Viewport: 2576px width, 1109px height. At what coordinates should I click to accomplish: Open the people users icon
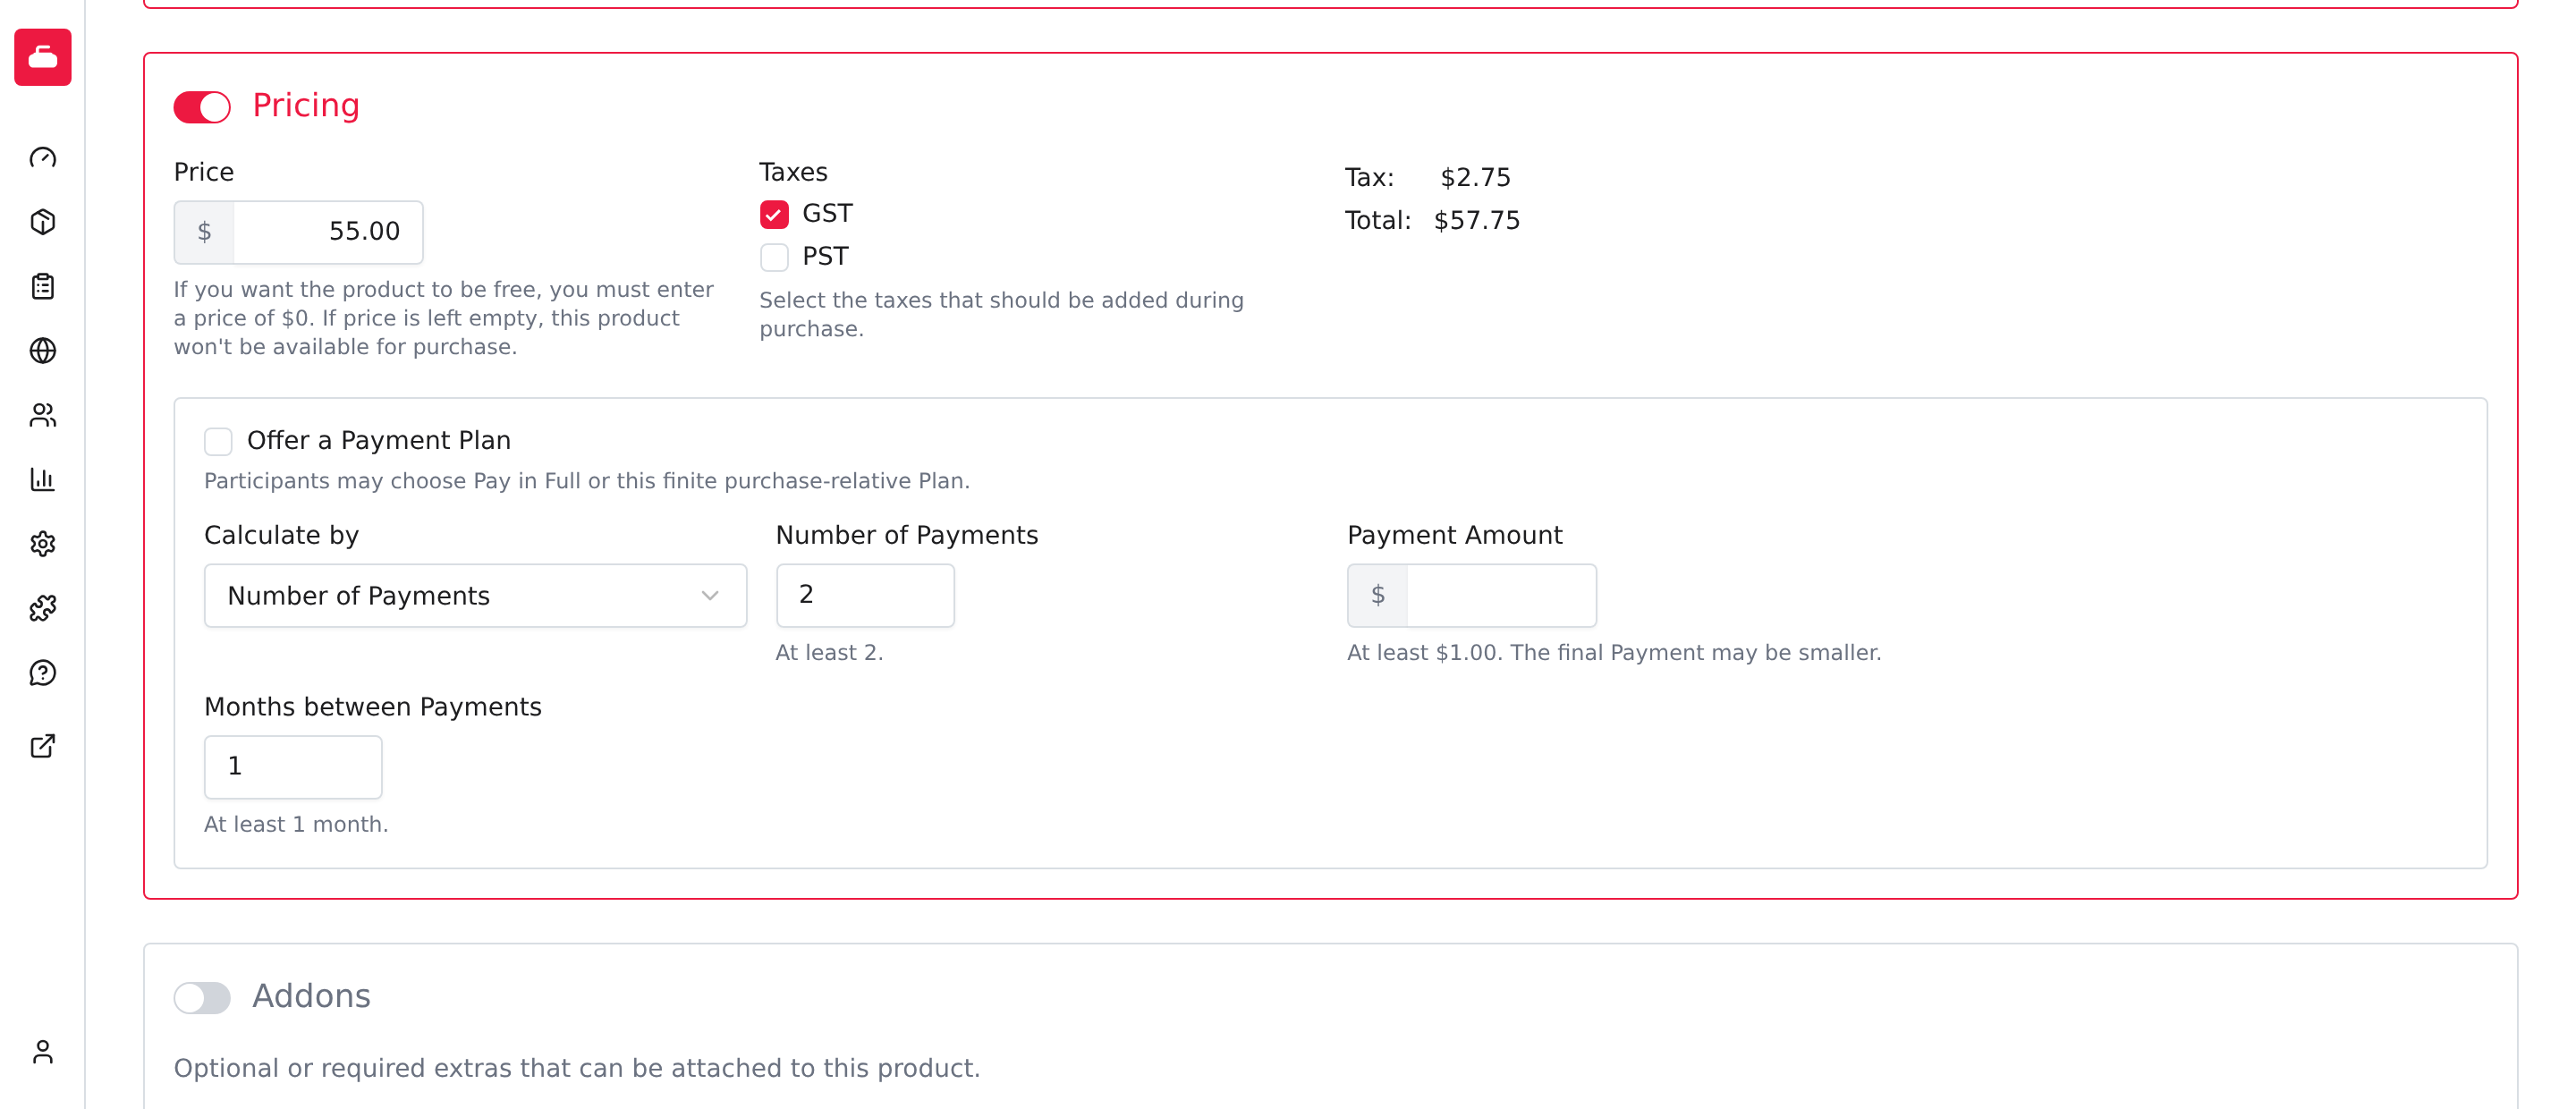(x=43, y=415)
